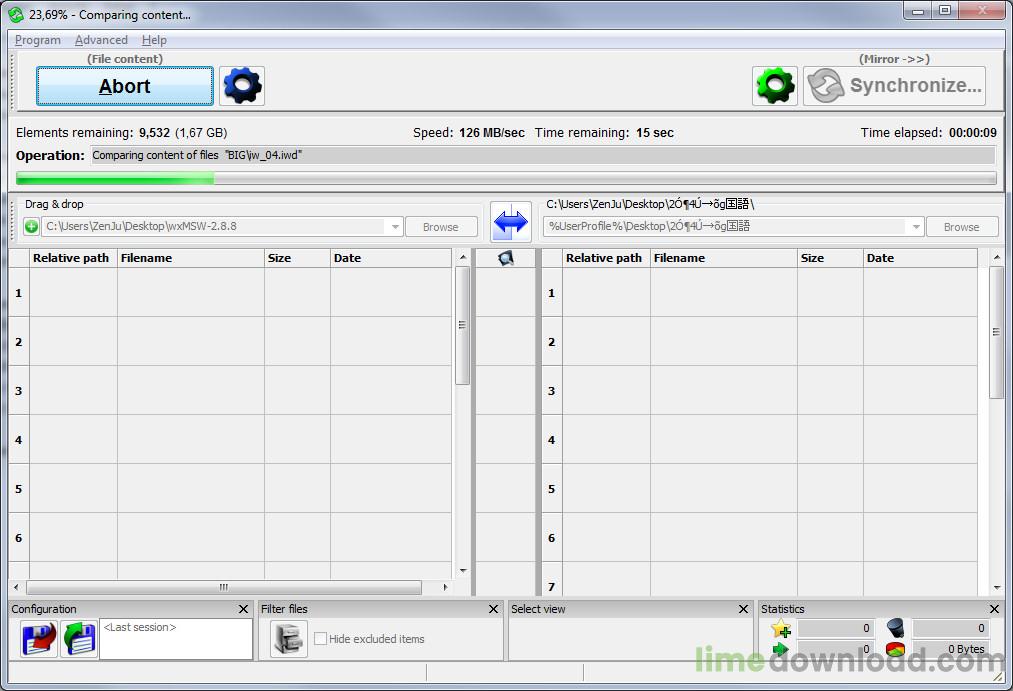Viewport: 1013px width, 691px height.
Task: Toggle the Hide excluded items checkbox
Action: pyautogui.click(x=321, y=639)
